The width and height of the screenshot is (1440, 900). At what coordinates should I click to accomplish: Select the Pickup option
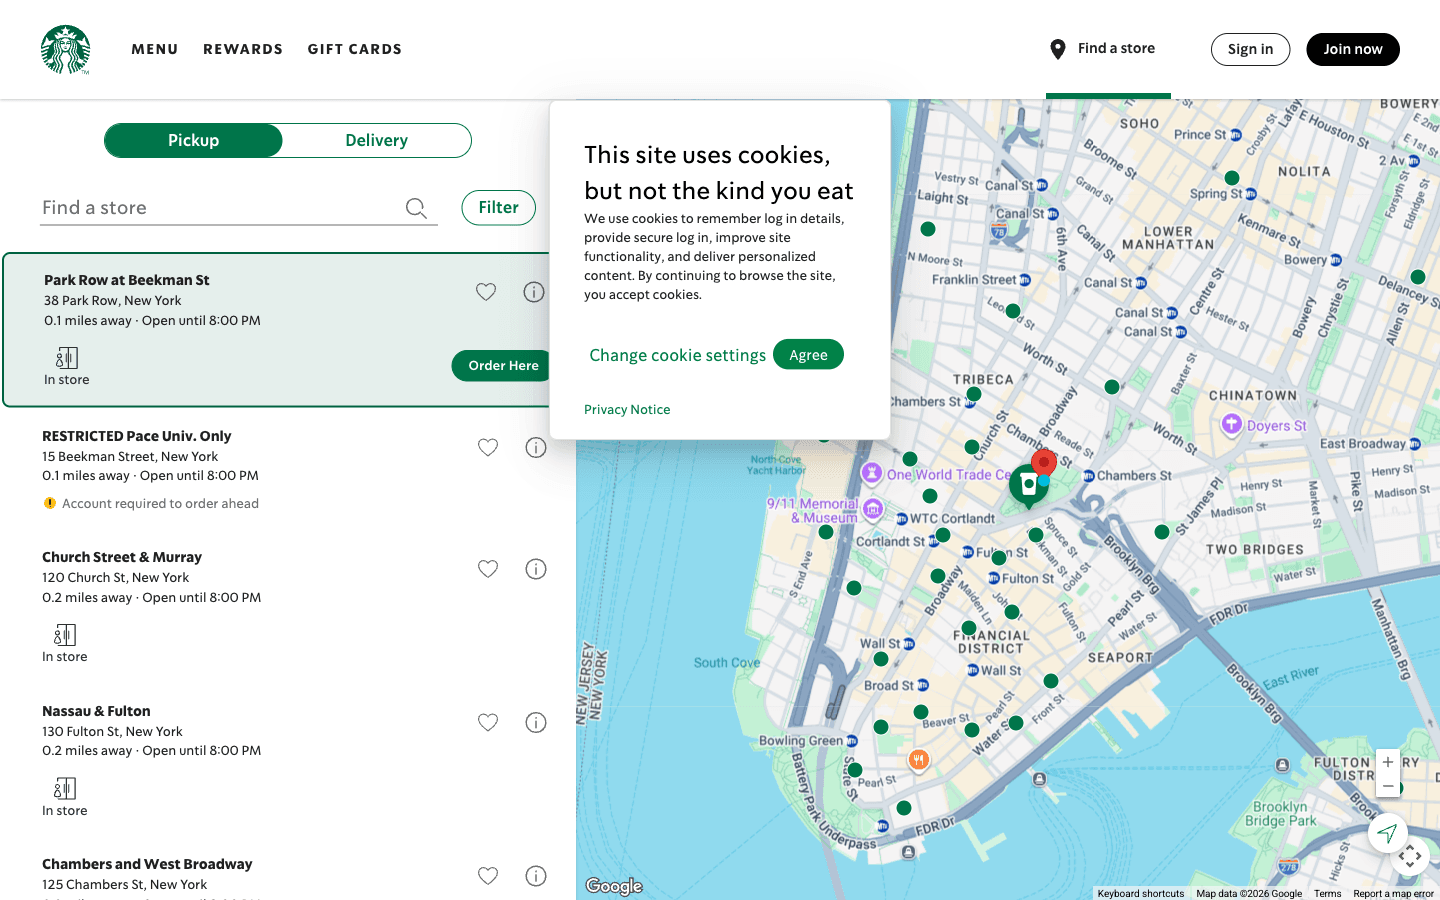(193, 140)
